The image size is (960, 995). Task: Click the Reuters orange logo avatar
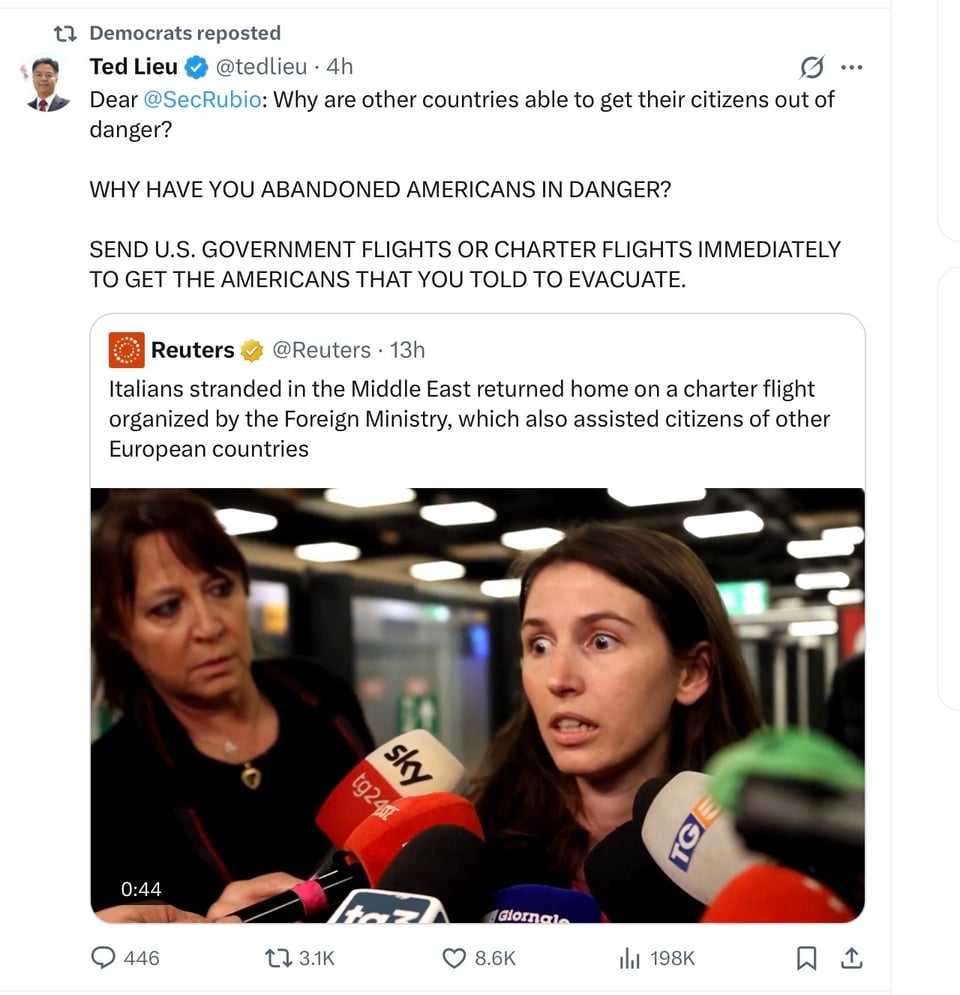(126, 350)
